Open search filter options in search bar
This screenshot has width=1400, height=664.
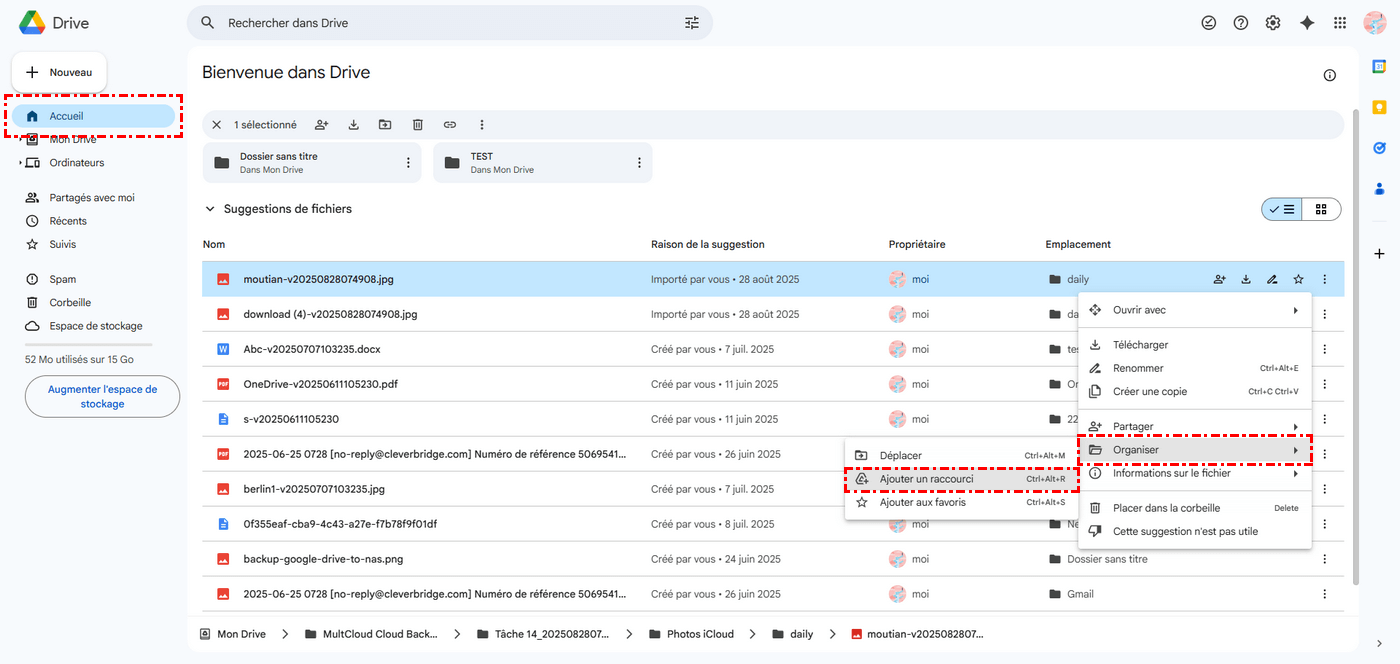click(x=692, y=23)
